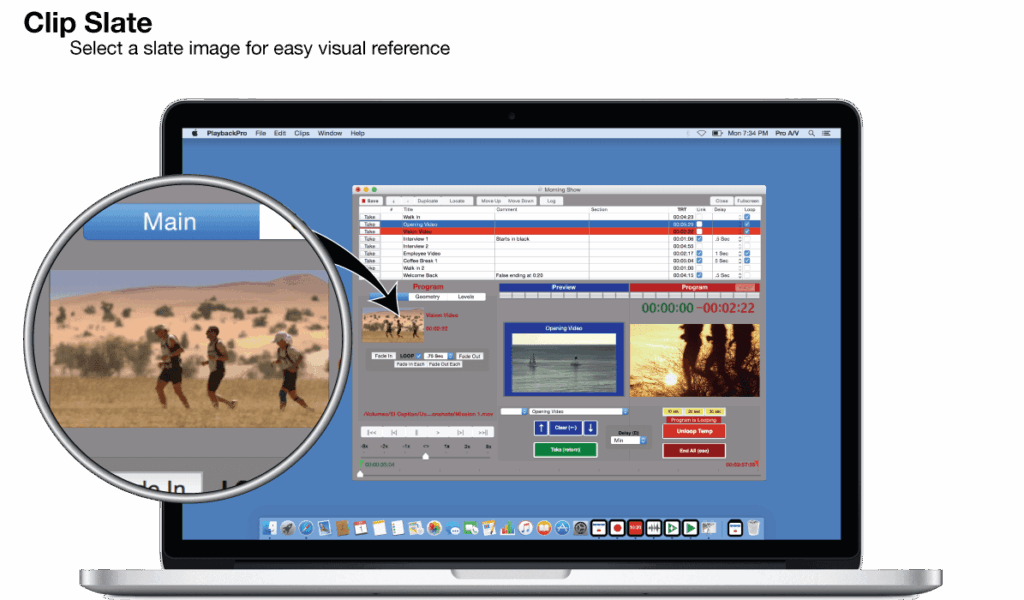Screen dimensions: 1024x600
Task: Open Finder from the Dock
Action: point(269,528)
